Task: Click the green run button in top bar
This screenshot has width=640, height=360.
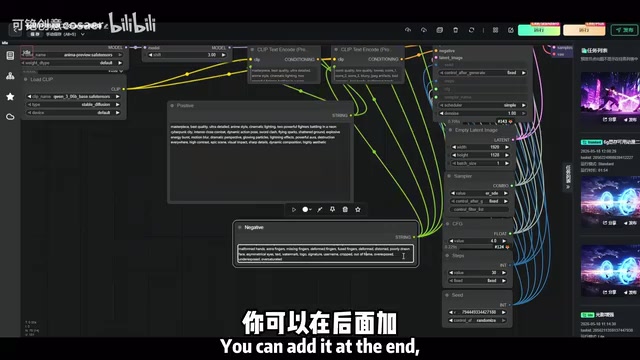Action: [x=539, y=30]
